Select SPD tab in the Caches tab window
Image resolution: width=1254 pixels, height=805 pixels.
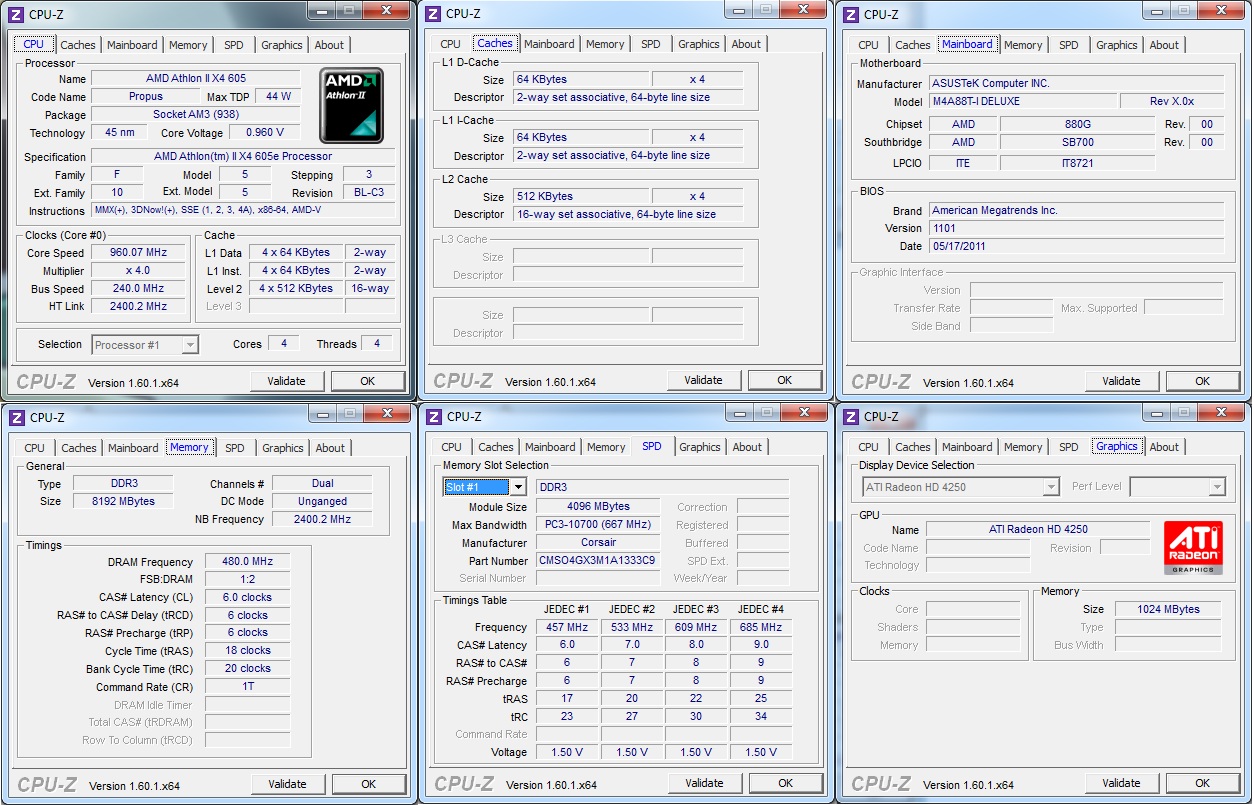pyautogui.click(x=651, y=44)
